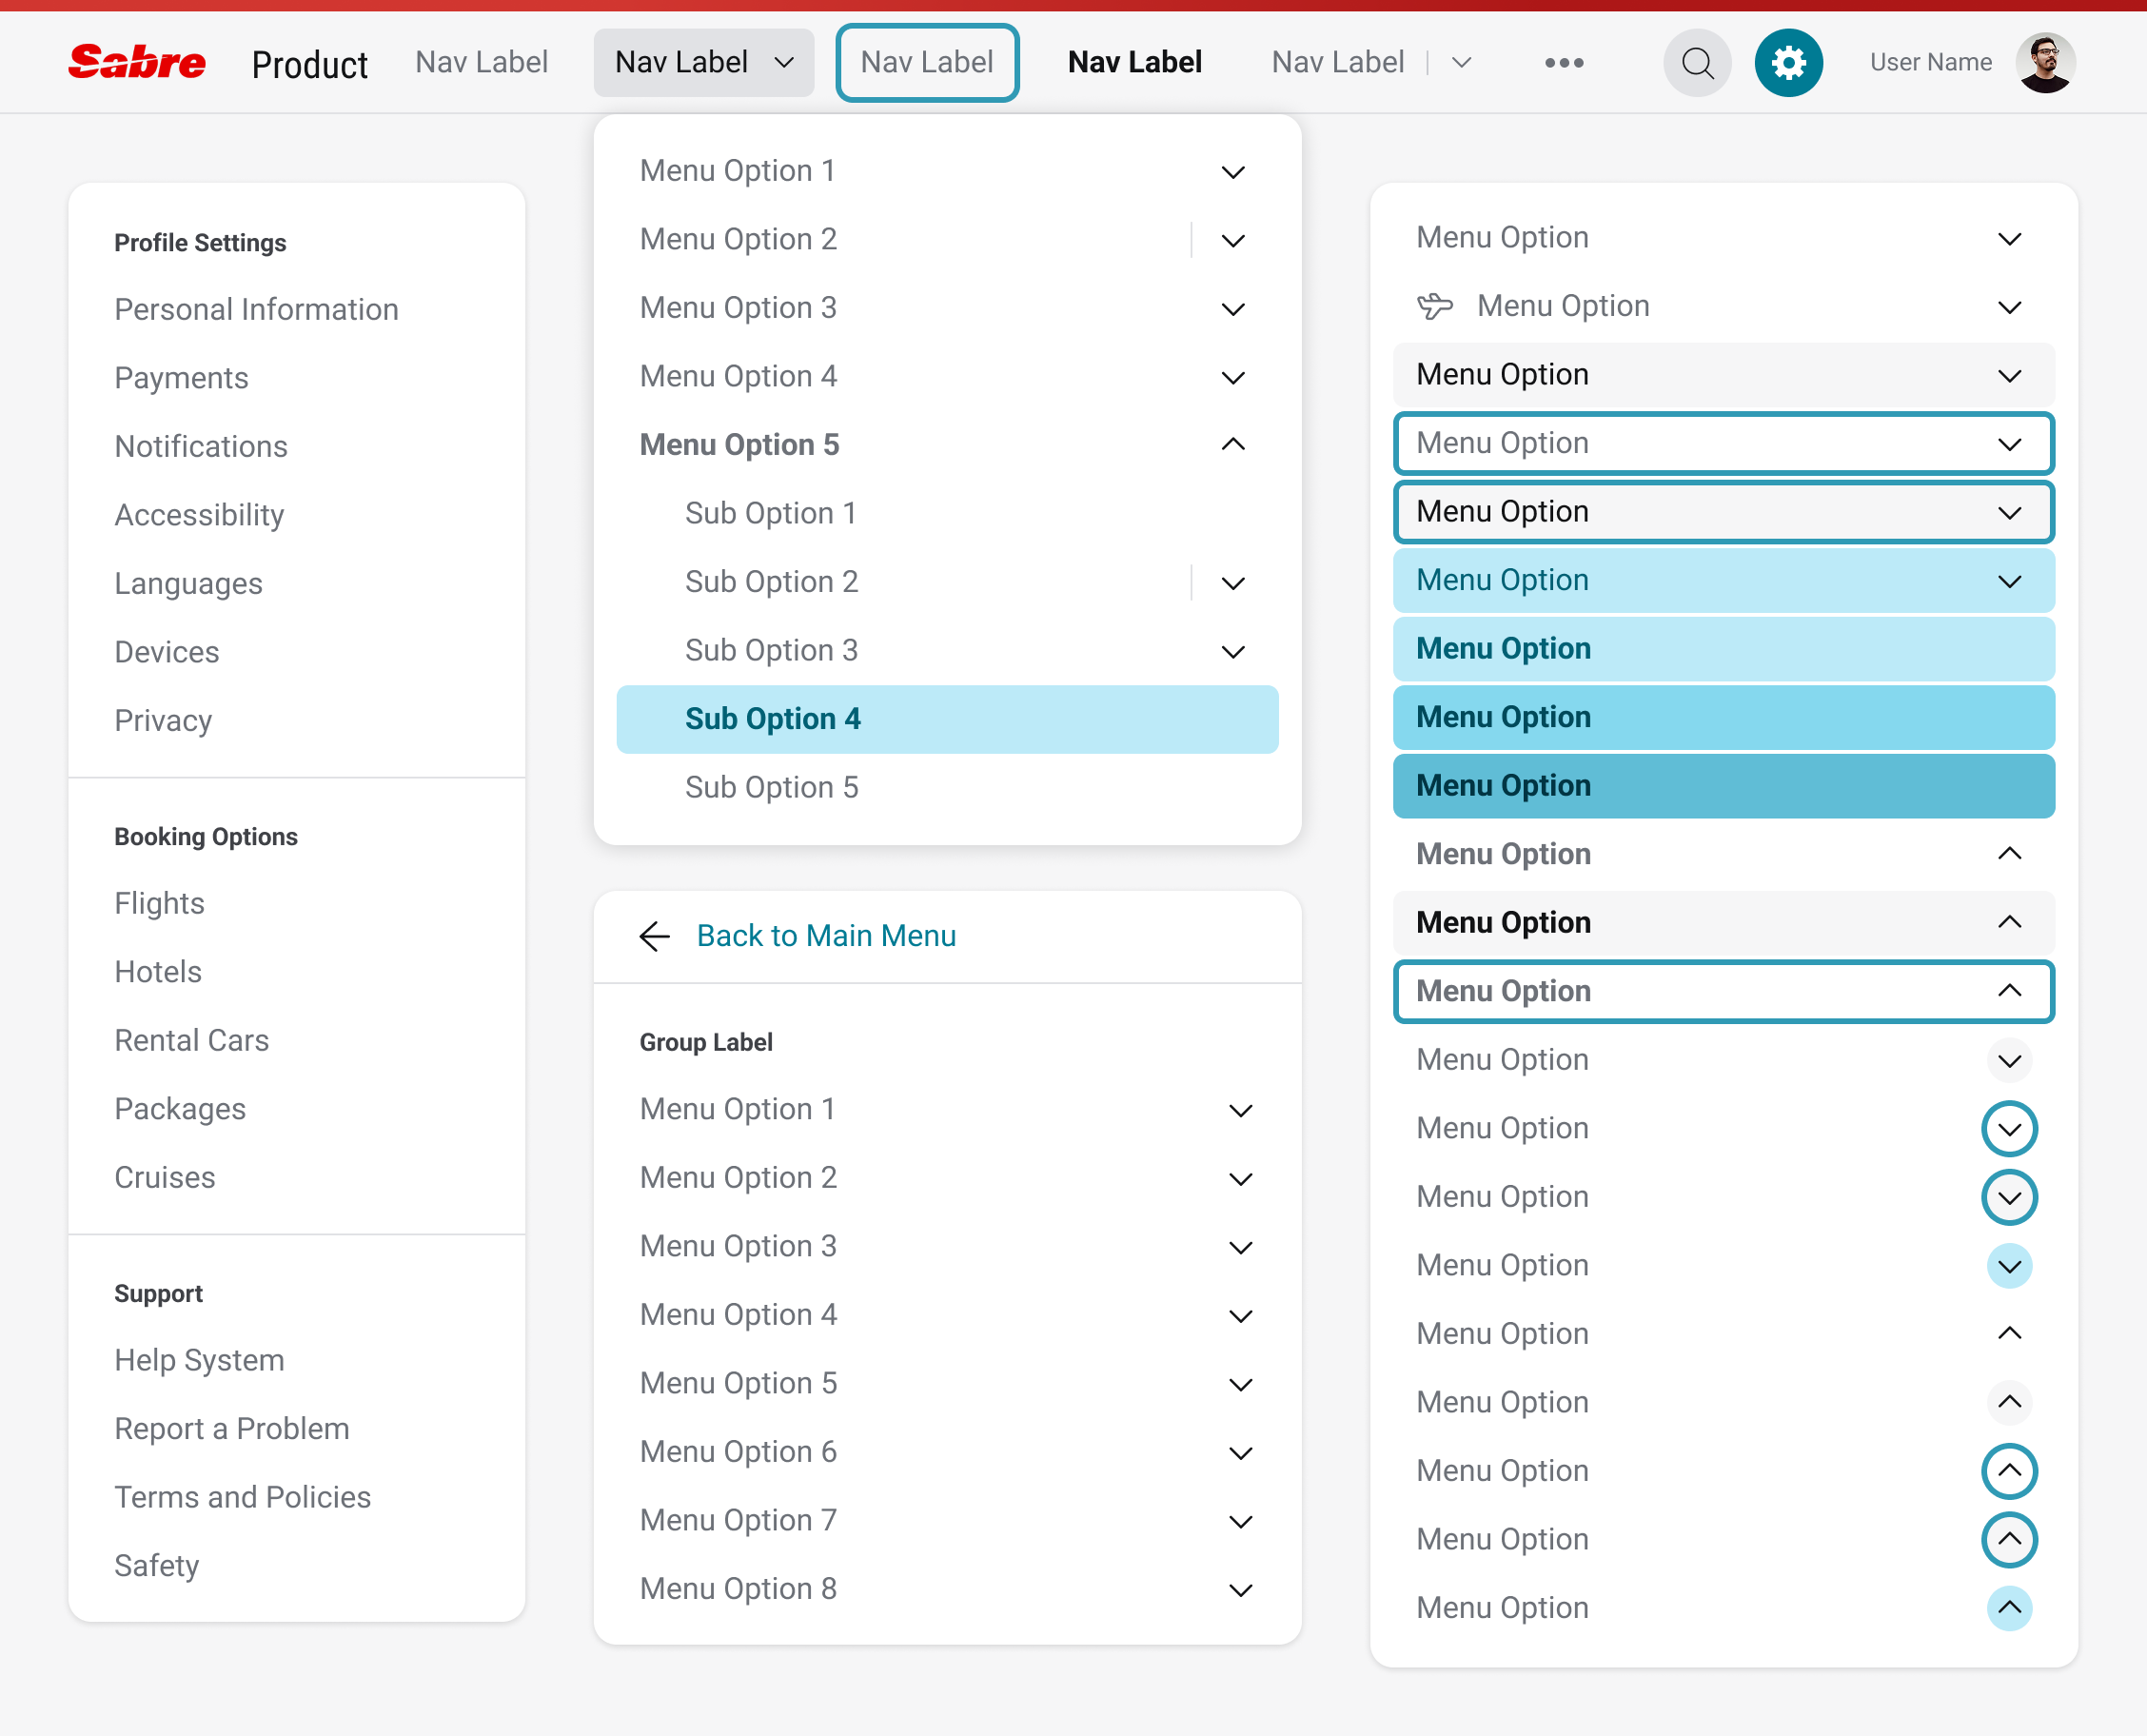Open the search icon in the top bar
The width and height of the screenshot is (2147, 1736).
tap(1697, 62)
